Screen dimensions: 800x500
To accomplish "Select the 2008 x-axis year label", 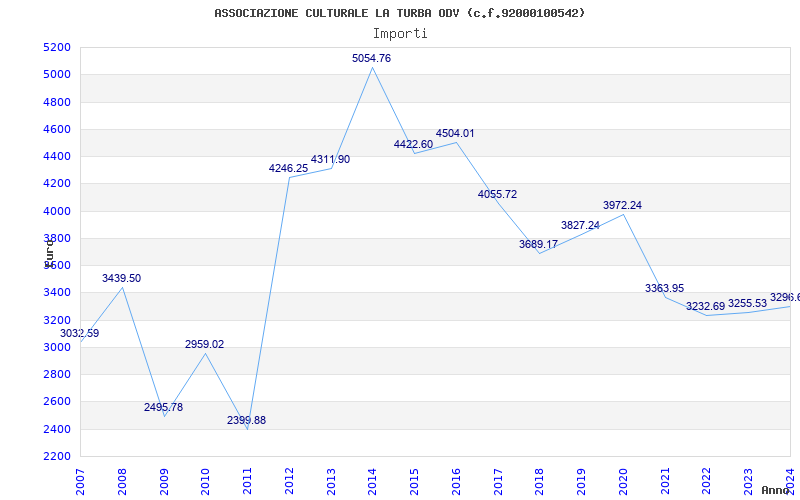I will pos(122,482).
